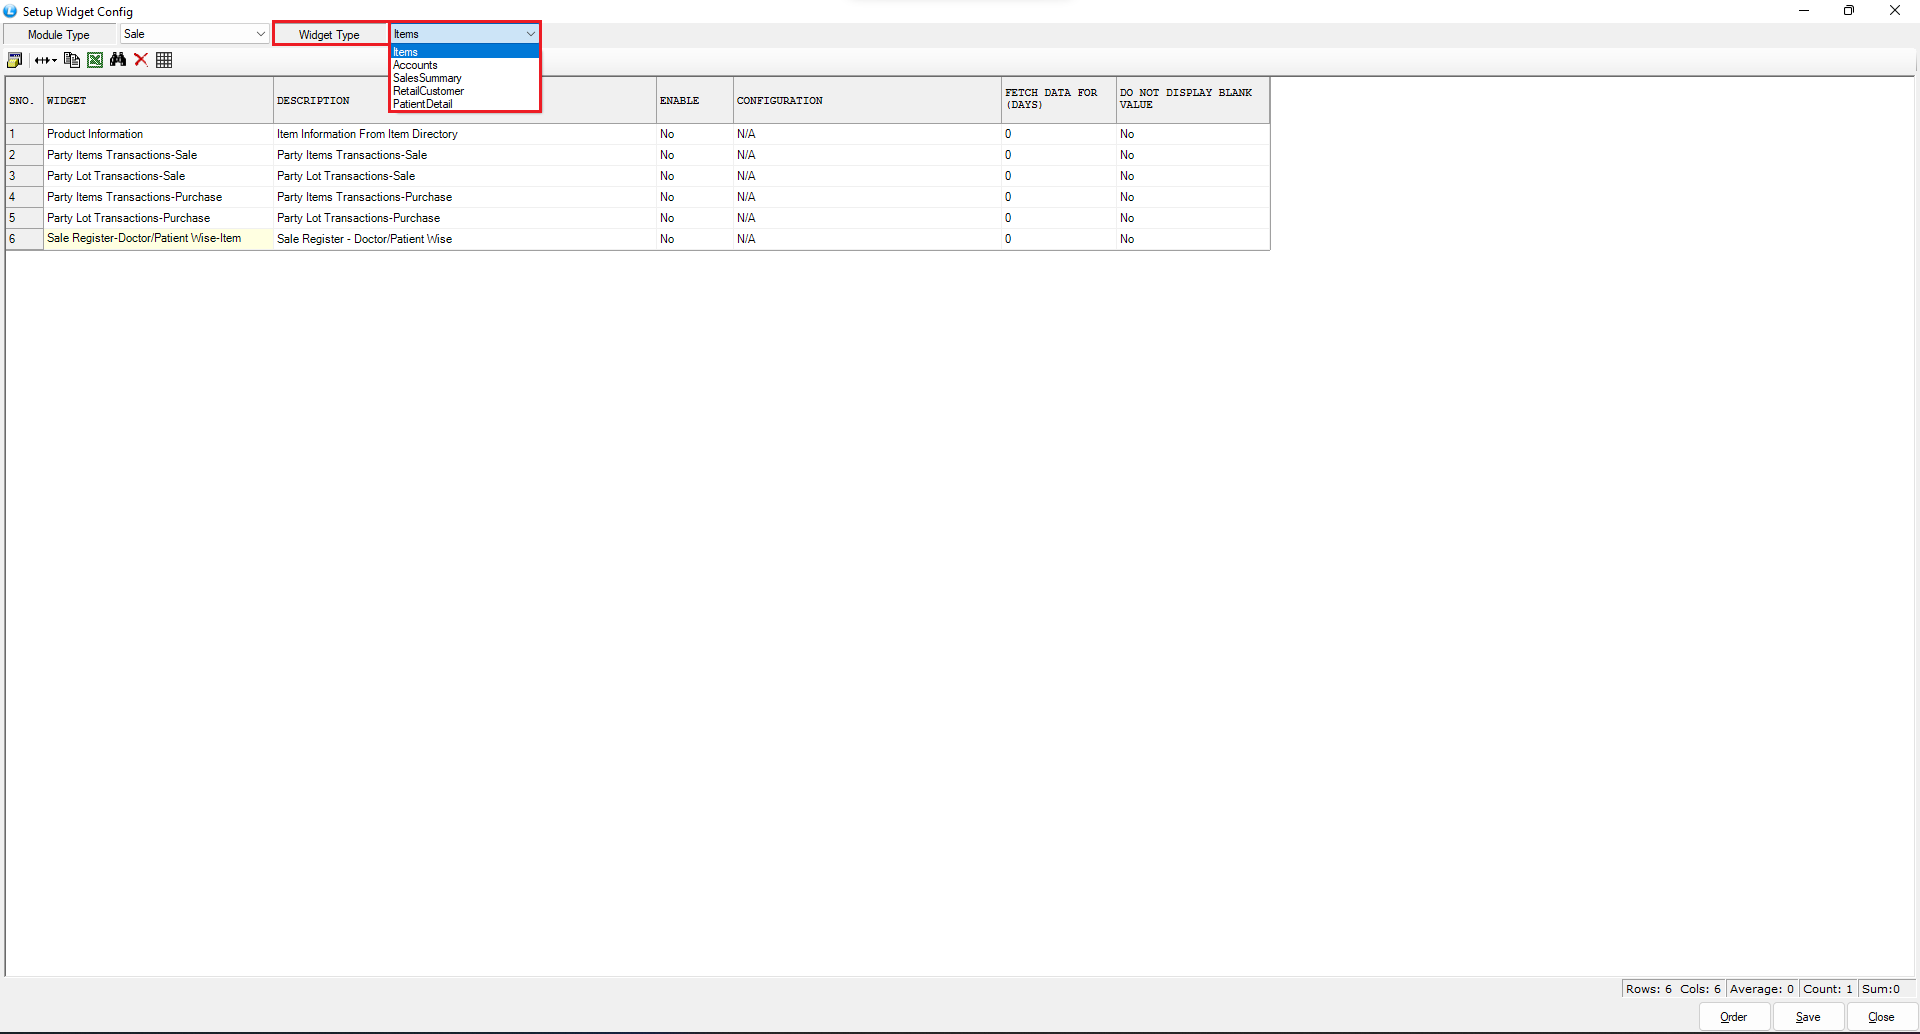Viewport: 1920px width, 1034px height.
Task: Click the red X delete icon
Action: [x=141, y=60]
